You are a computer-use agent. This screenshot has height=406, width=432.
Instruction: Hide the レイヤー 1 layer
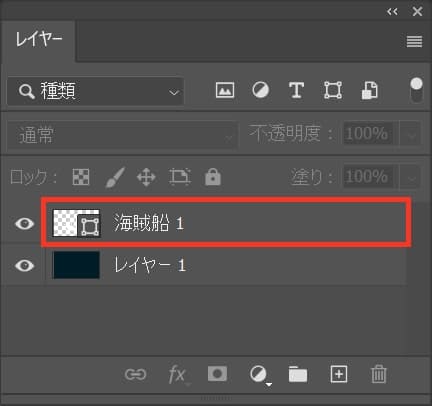[x=24, y=266]
